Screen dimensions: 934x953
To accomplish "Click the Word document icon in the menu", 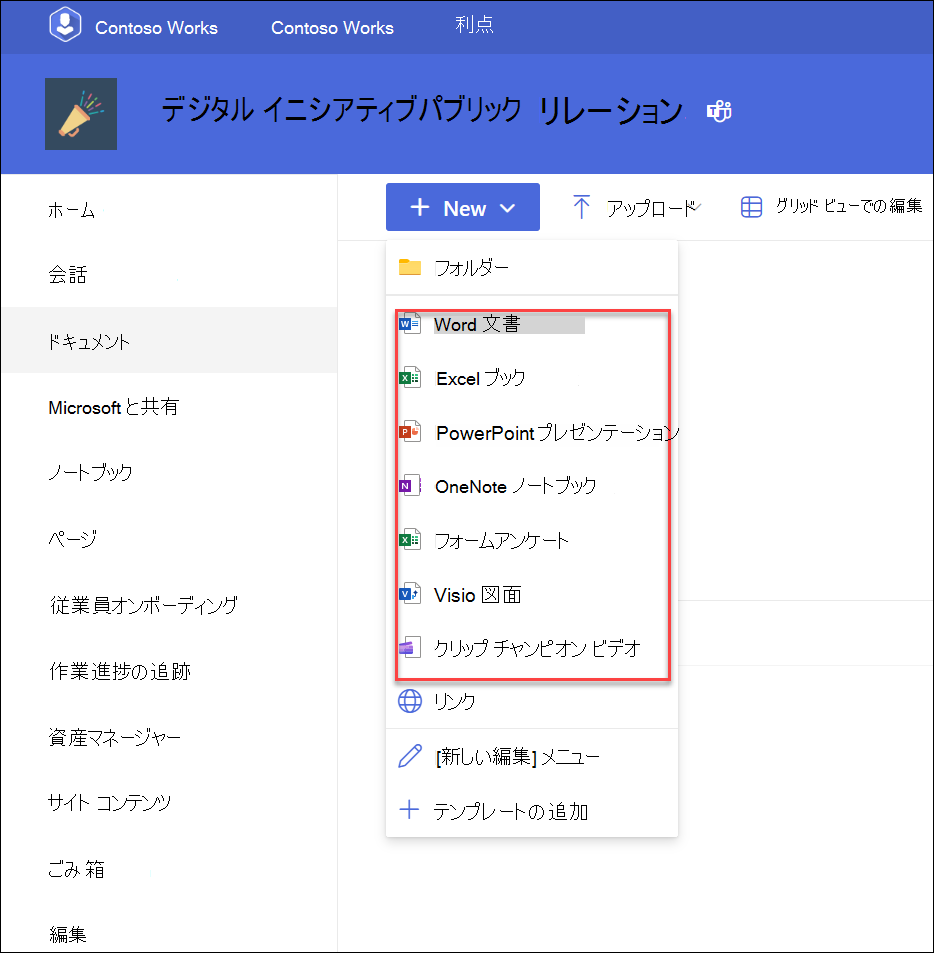I will click(410, 324).
